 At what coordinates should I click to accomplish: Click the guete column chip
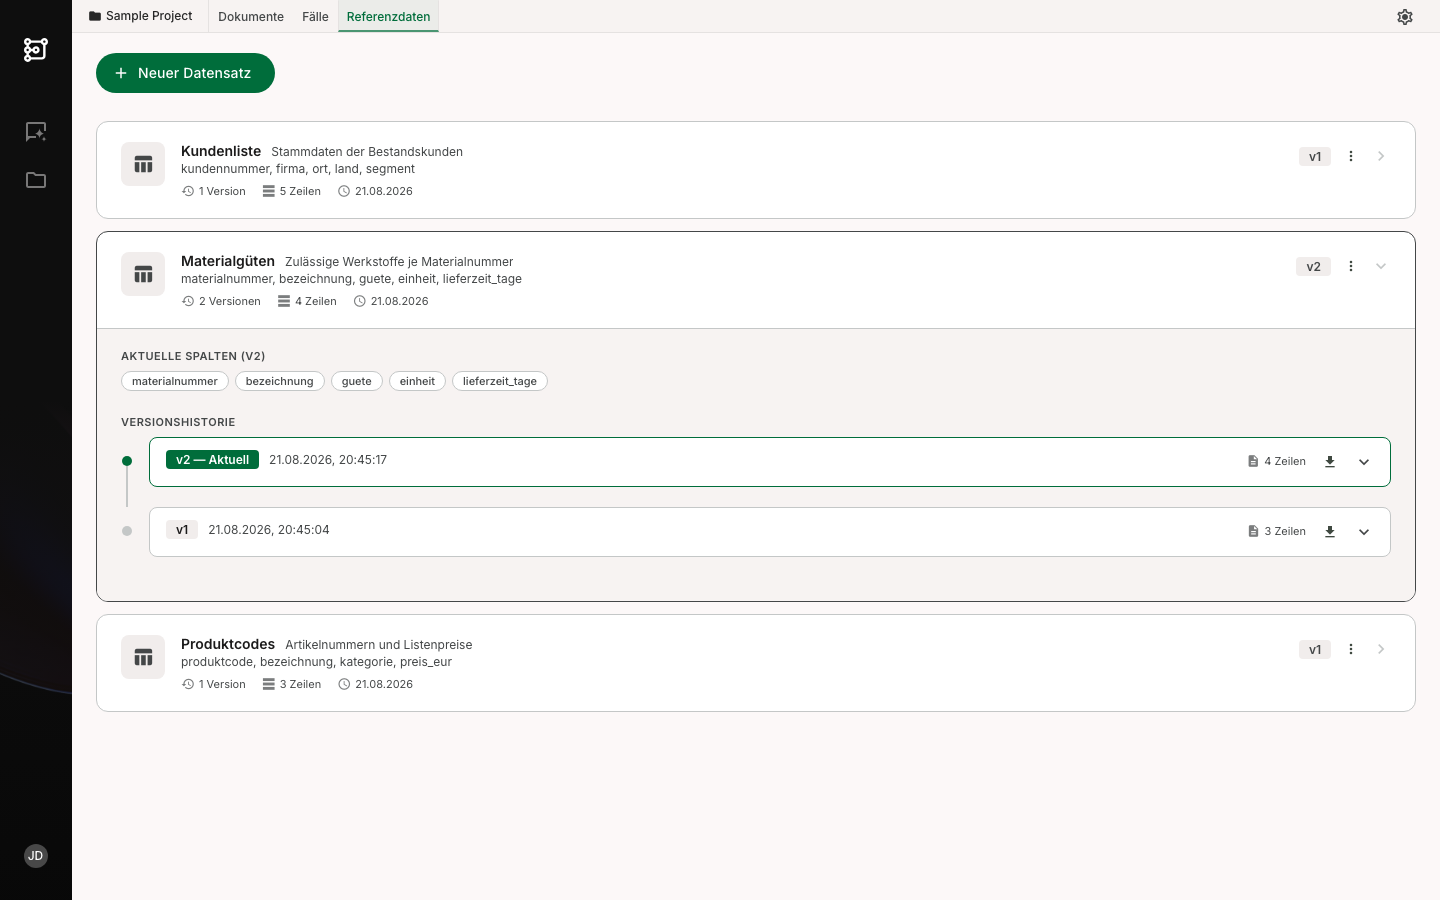coord(357,381)
